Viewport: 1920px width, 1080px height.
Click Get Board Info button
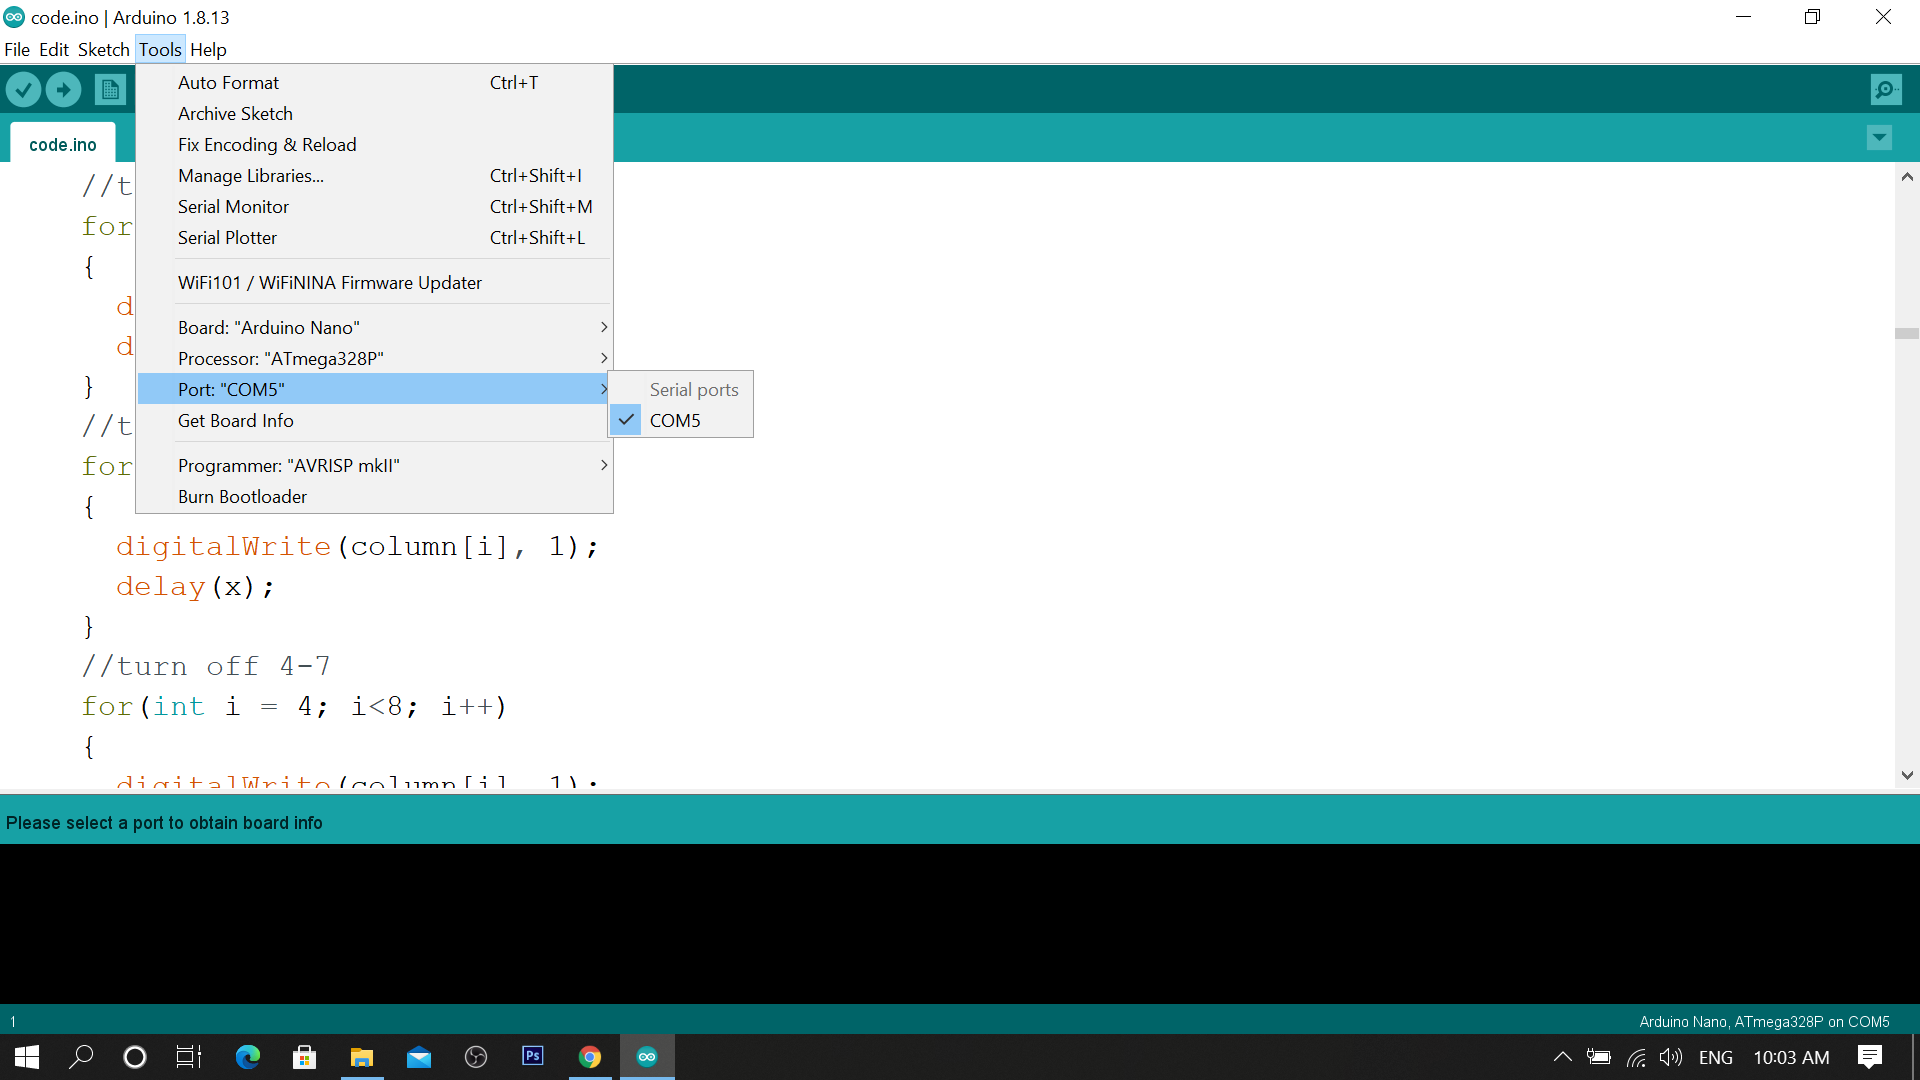pos(235,419)
